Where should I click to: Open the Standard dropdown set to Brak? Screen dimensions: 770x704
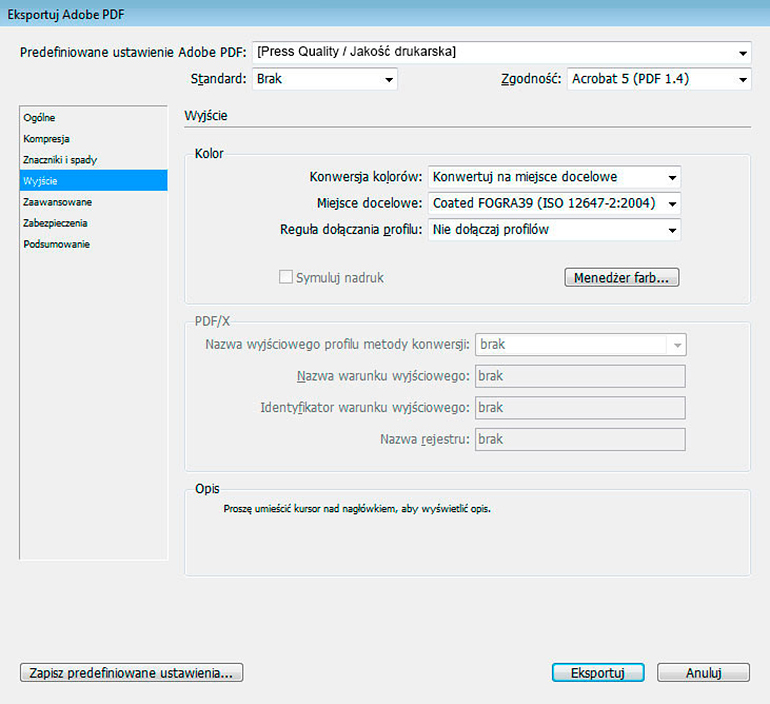[x=324, y=79]
